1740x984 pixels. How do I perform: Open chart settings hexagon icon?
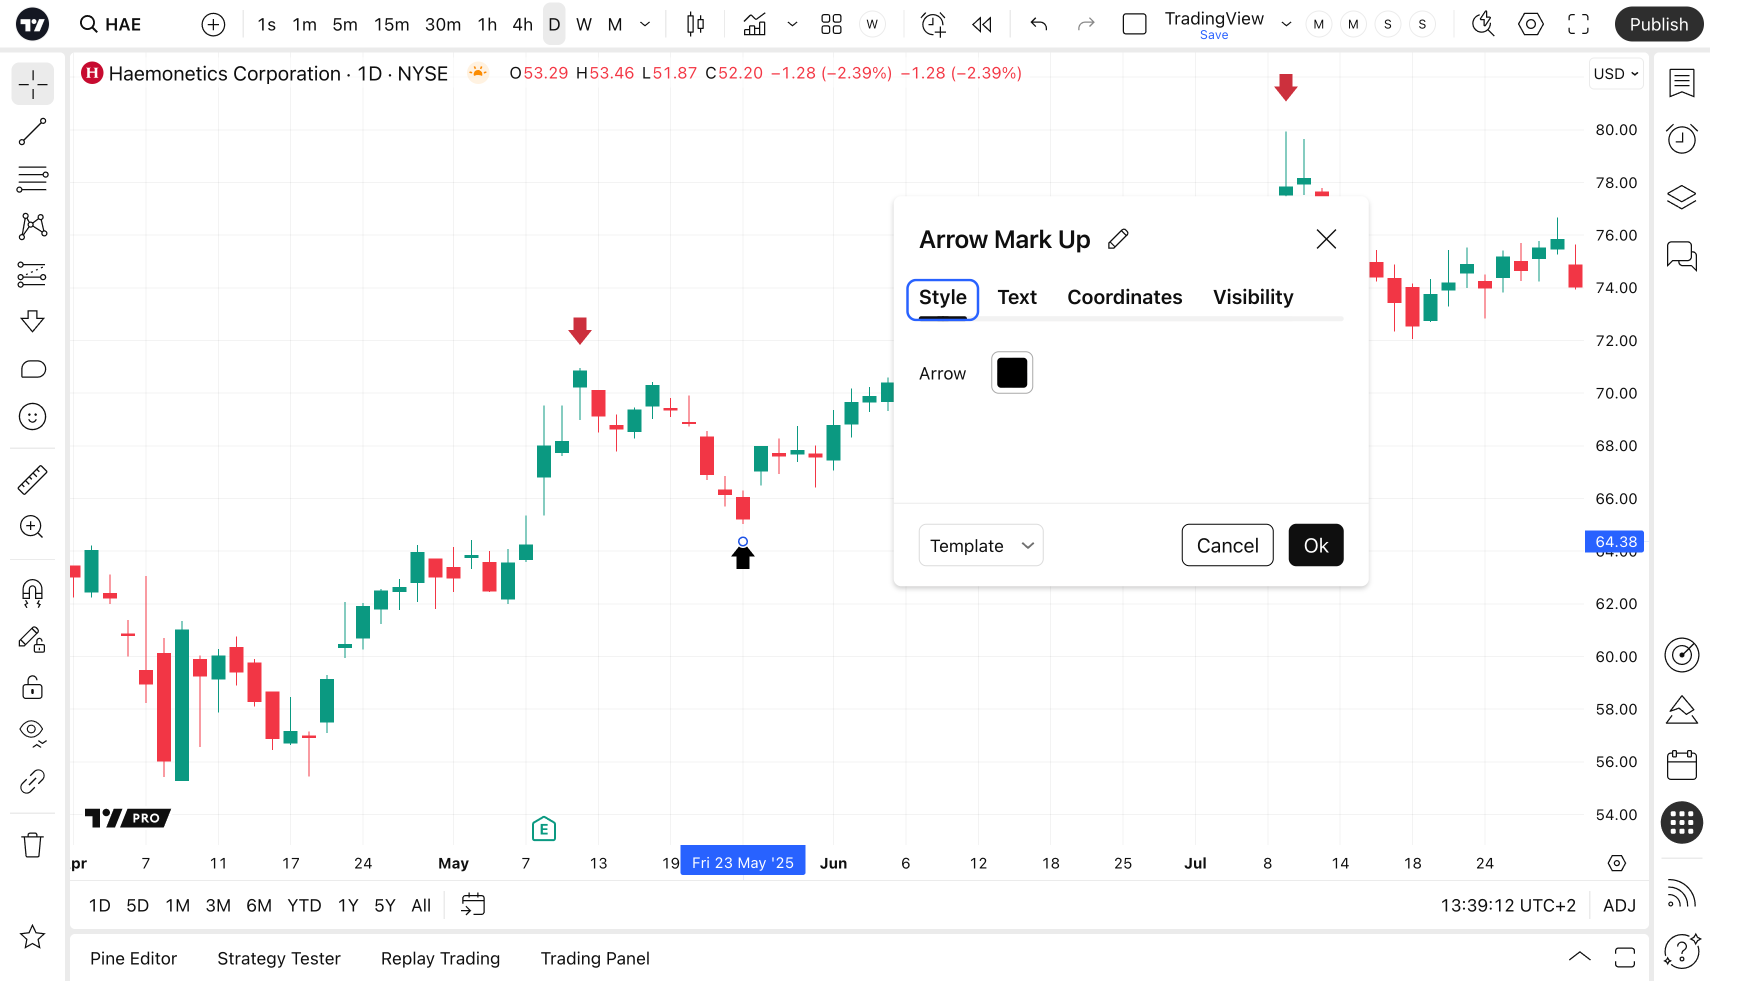pyautogui.click(x=1531, y=24)
